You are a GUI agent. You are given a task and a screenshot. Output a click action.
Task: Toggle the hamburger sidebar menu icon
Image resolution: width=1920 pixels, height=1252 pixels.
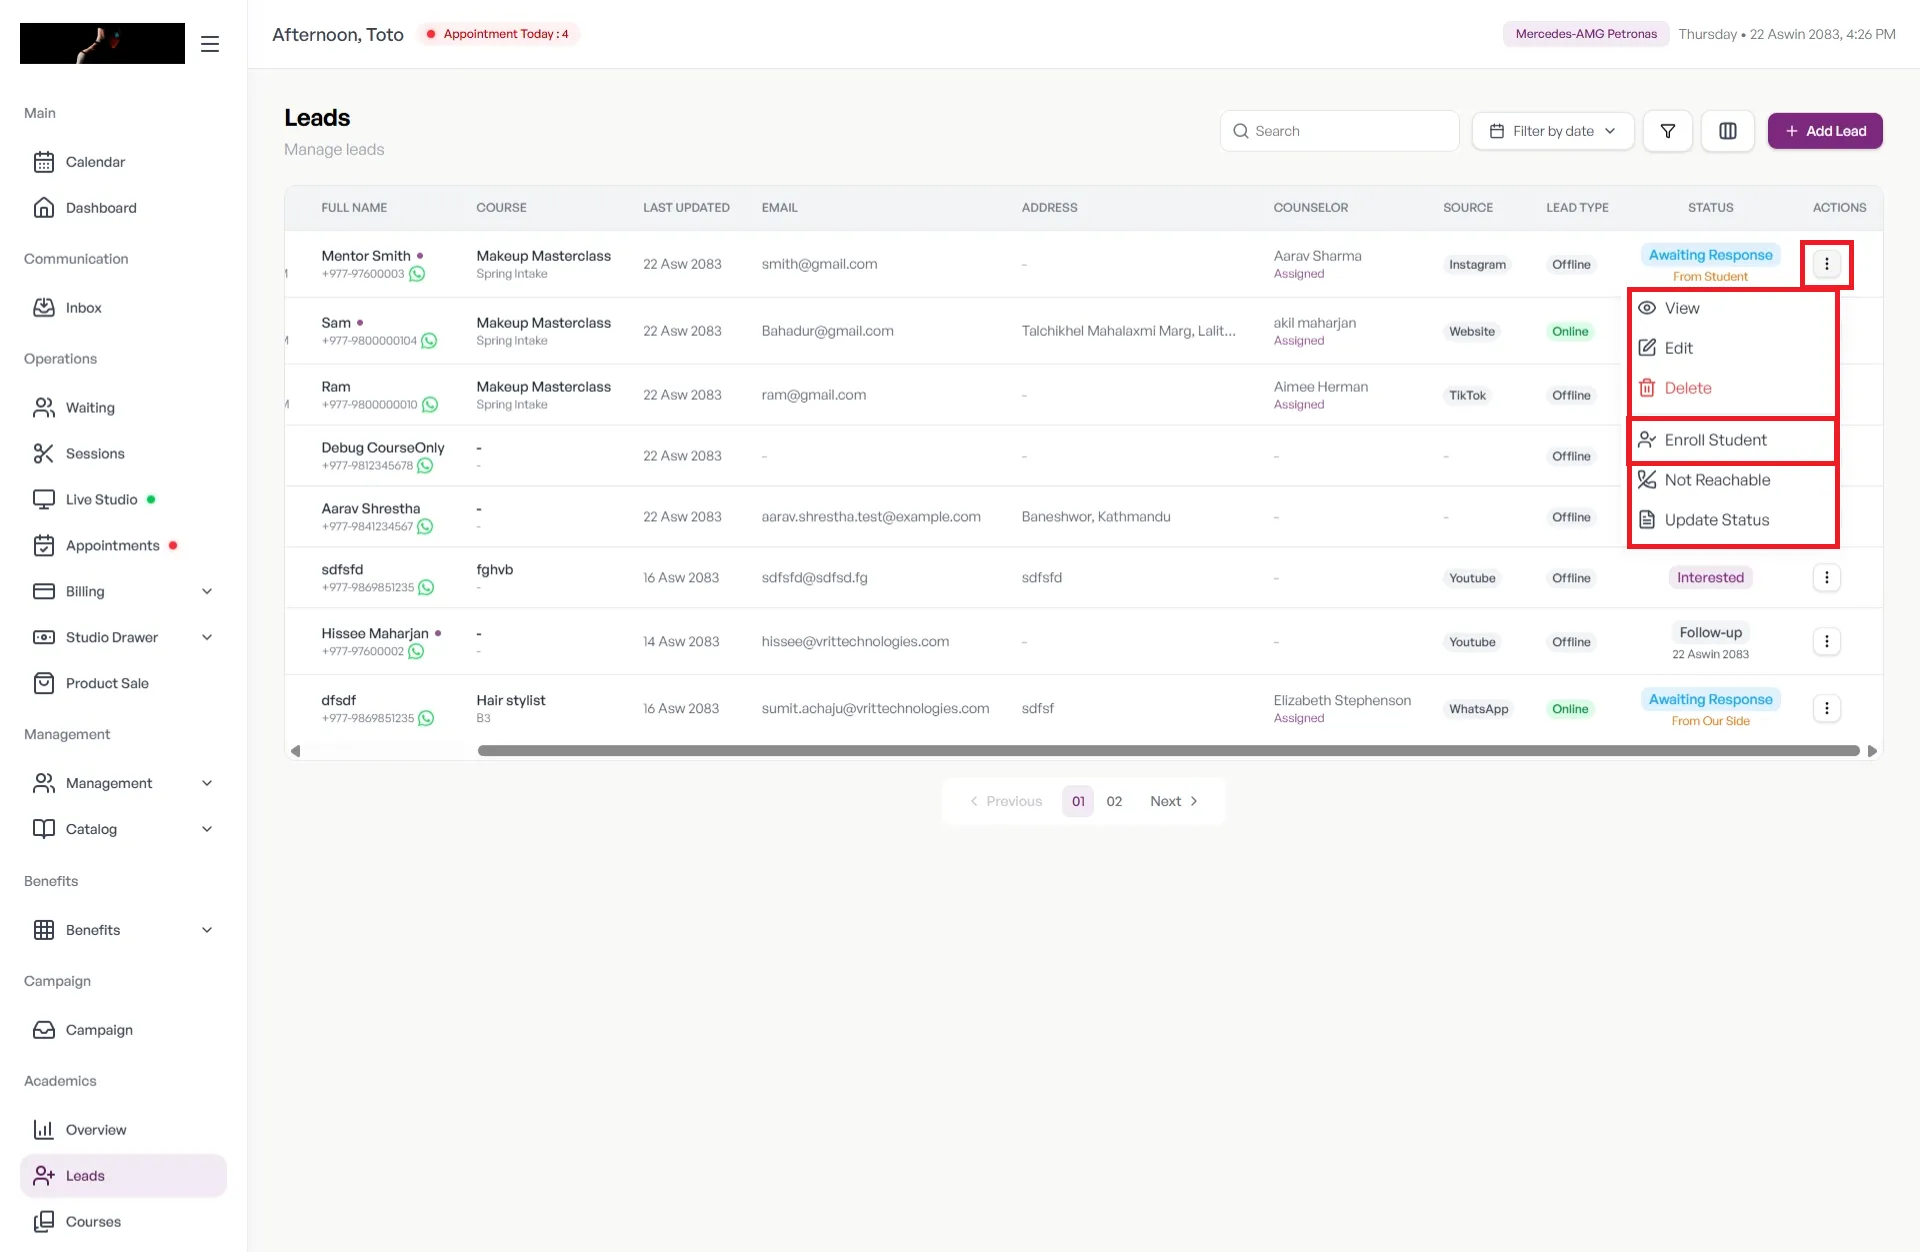coord(210,44)
